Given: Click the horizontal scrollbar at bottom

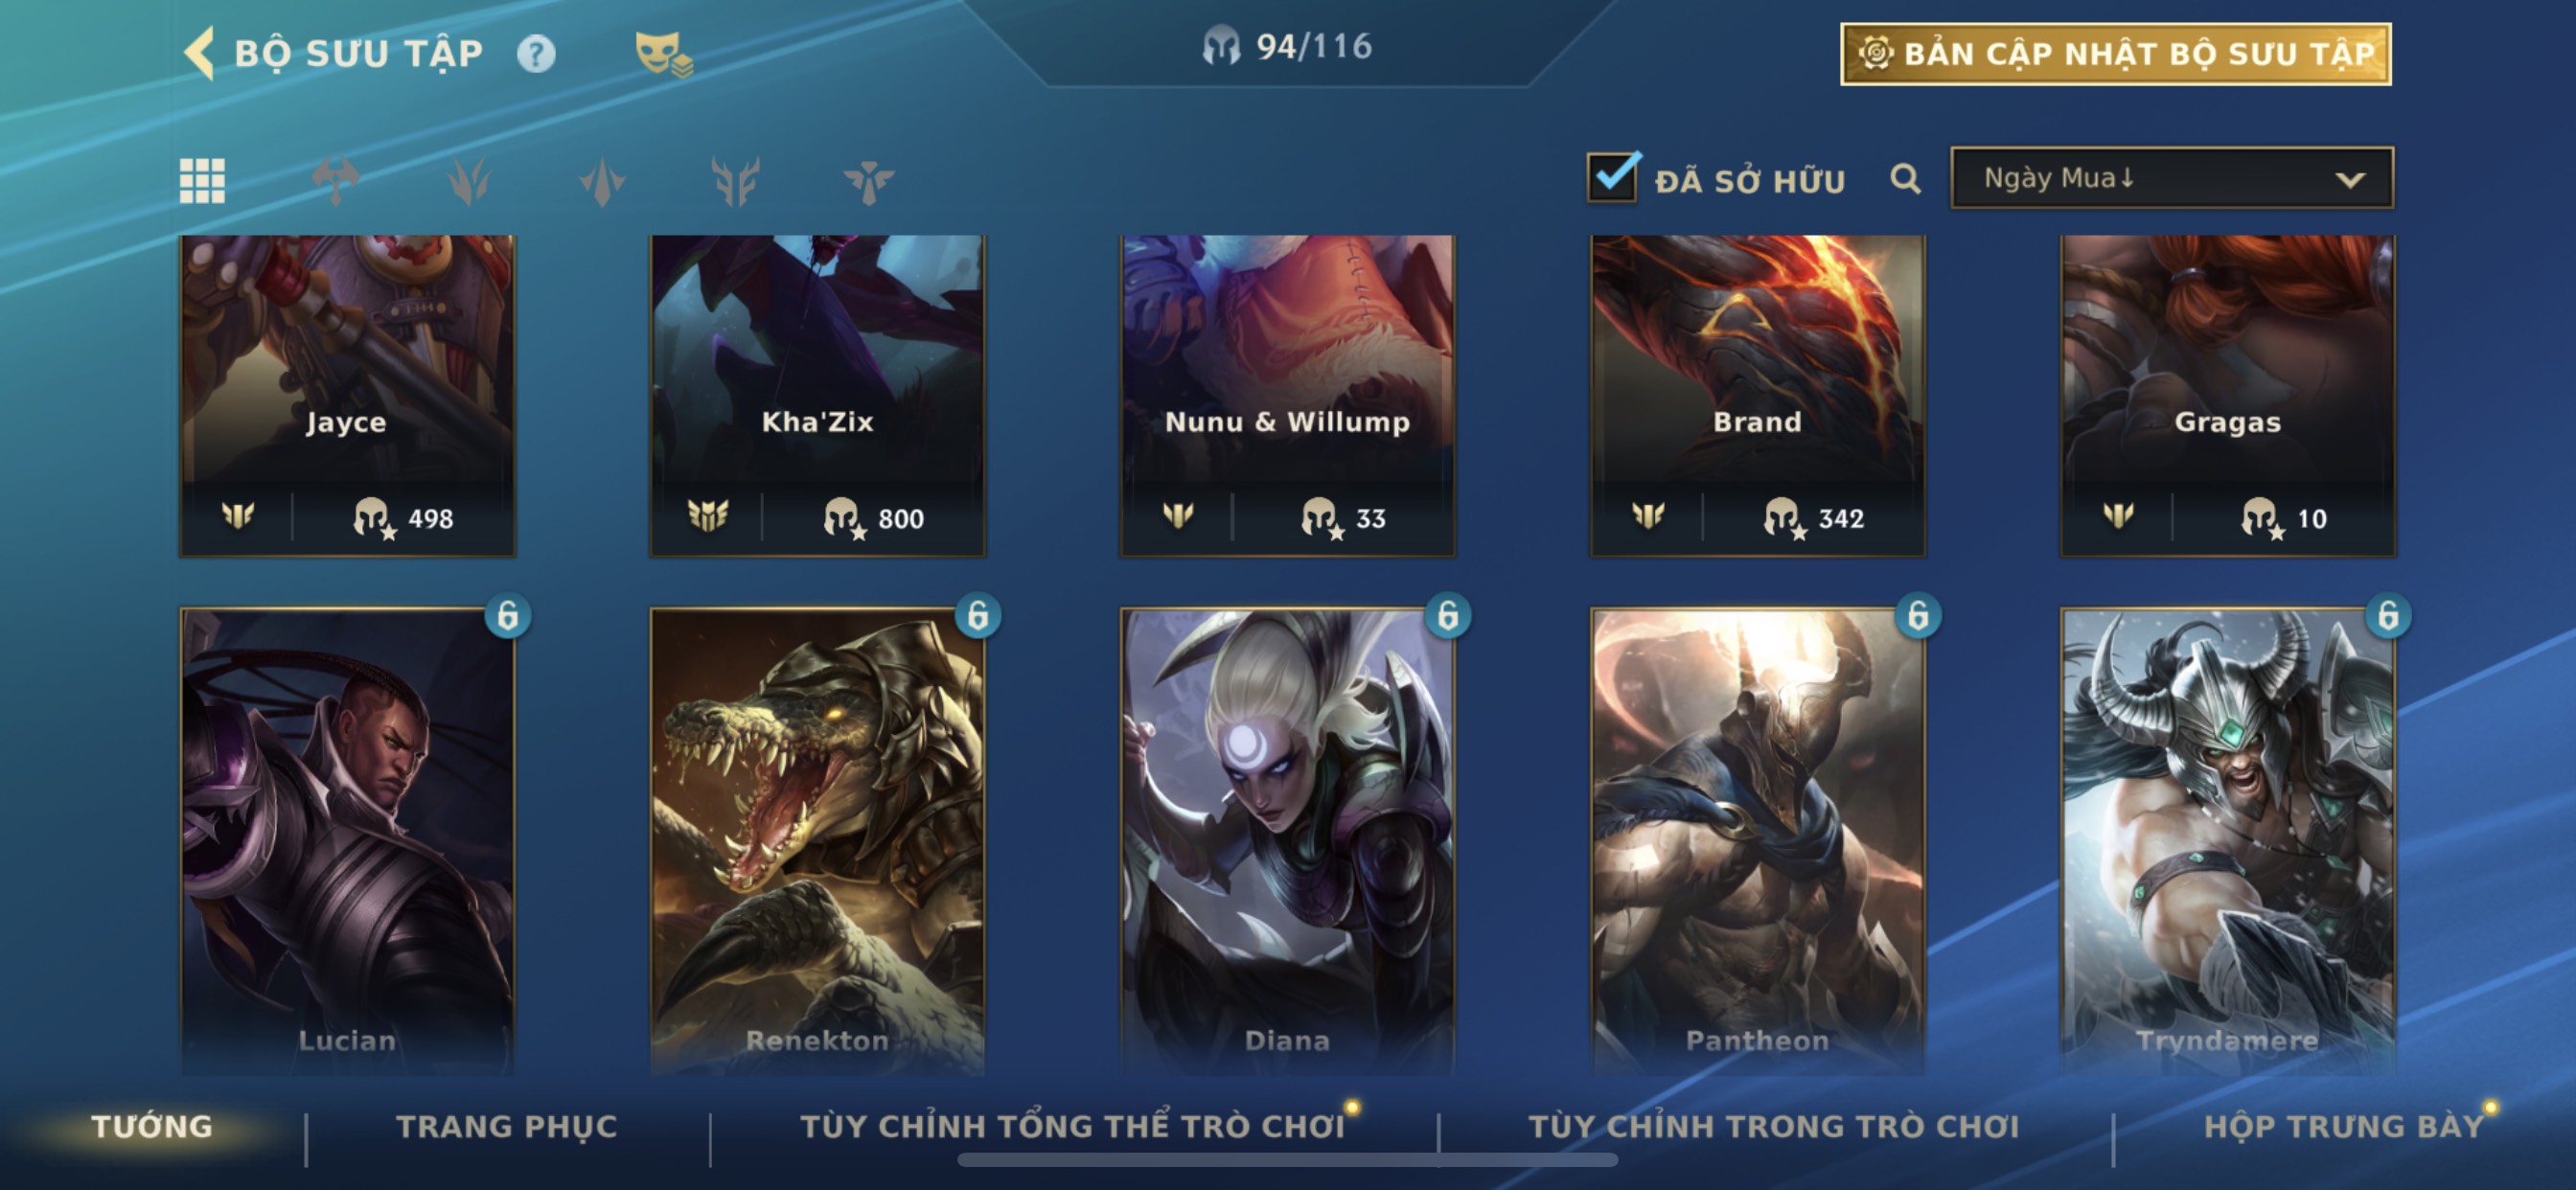Looking at the screenshot, I should 1288,1160.
